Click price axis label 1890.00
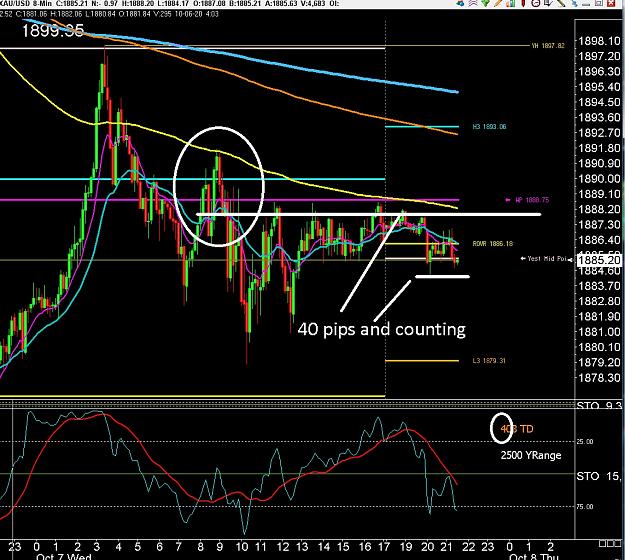 click(599, 179)
